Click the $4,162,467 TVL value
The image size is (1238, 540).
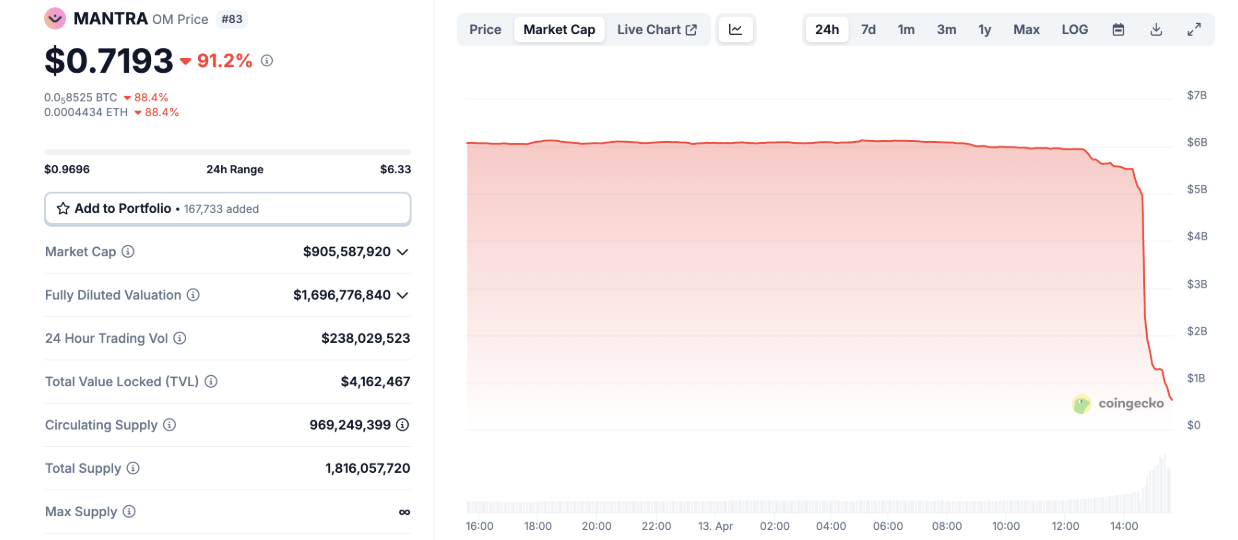pyautogui.click(x=376, y=382)
